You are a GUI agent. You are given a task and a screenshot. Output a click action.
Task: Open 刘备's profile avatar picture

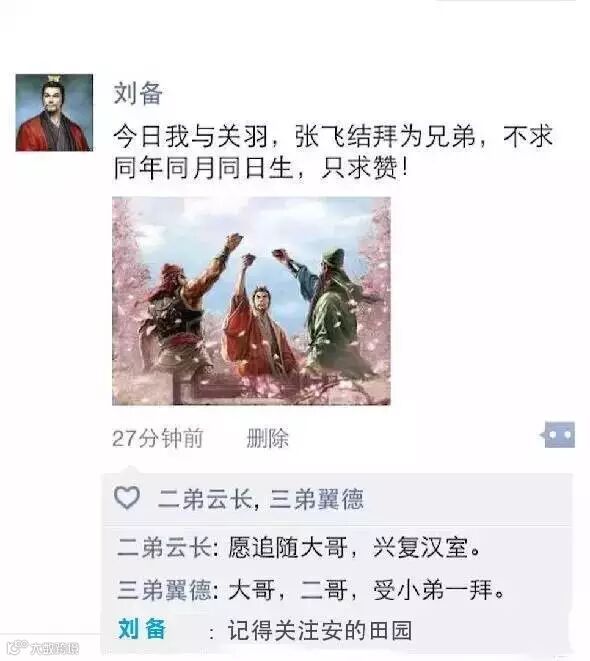coord(54,113)
